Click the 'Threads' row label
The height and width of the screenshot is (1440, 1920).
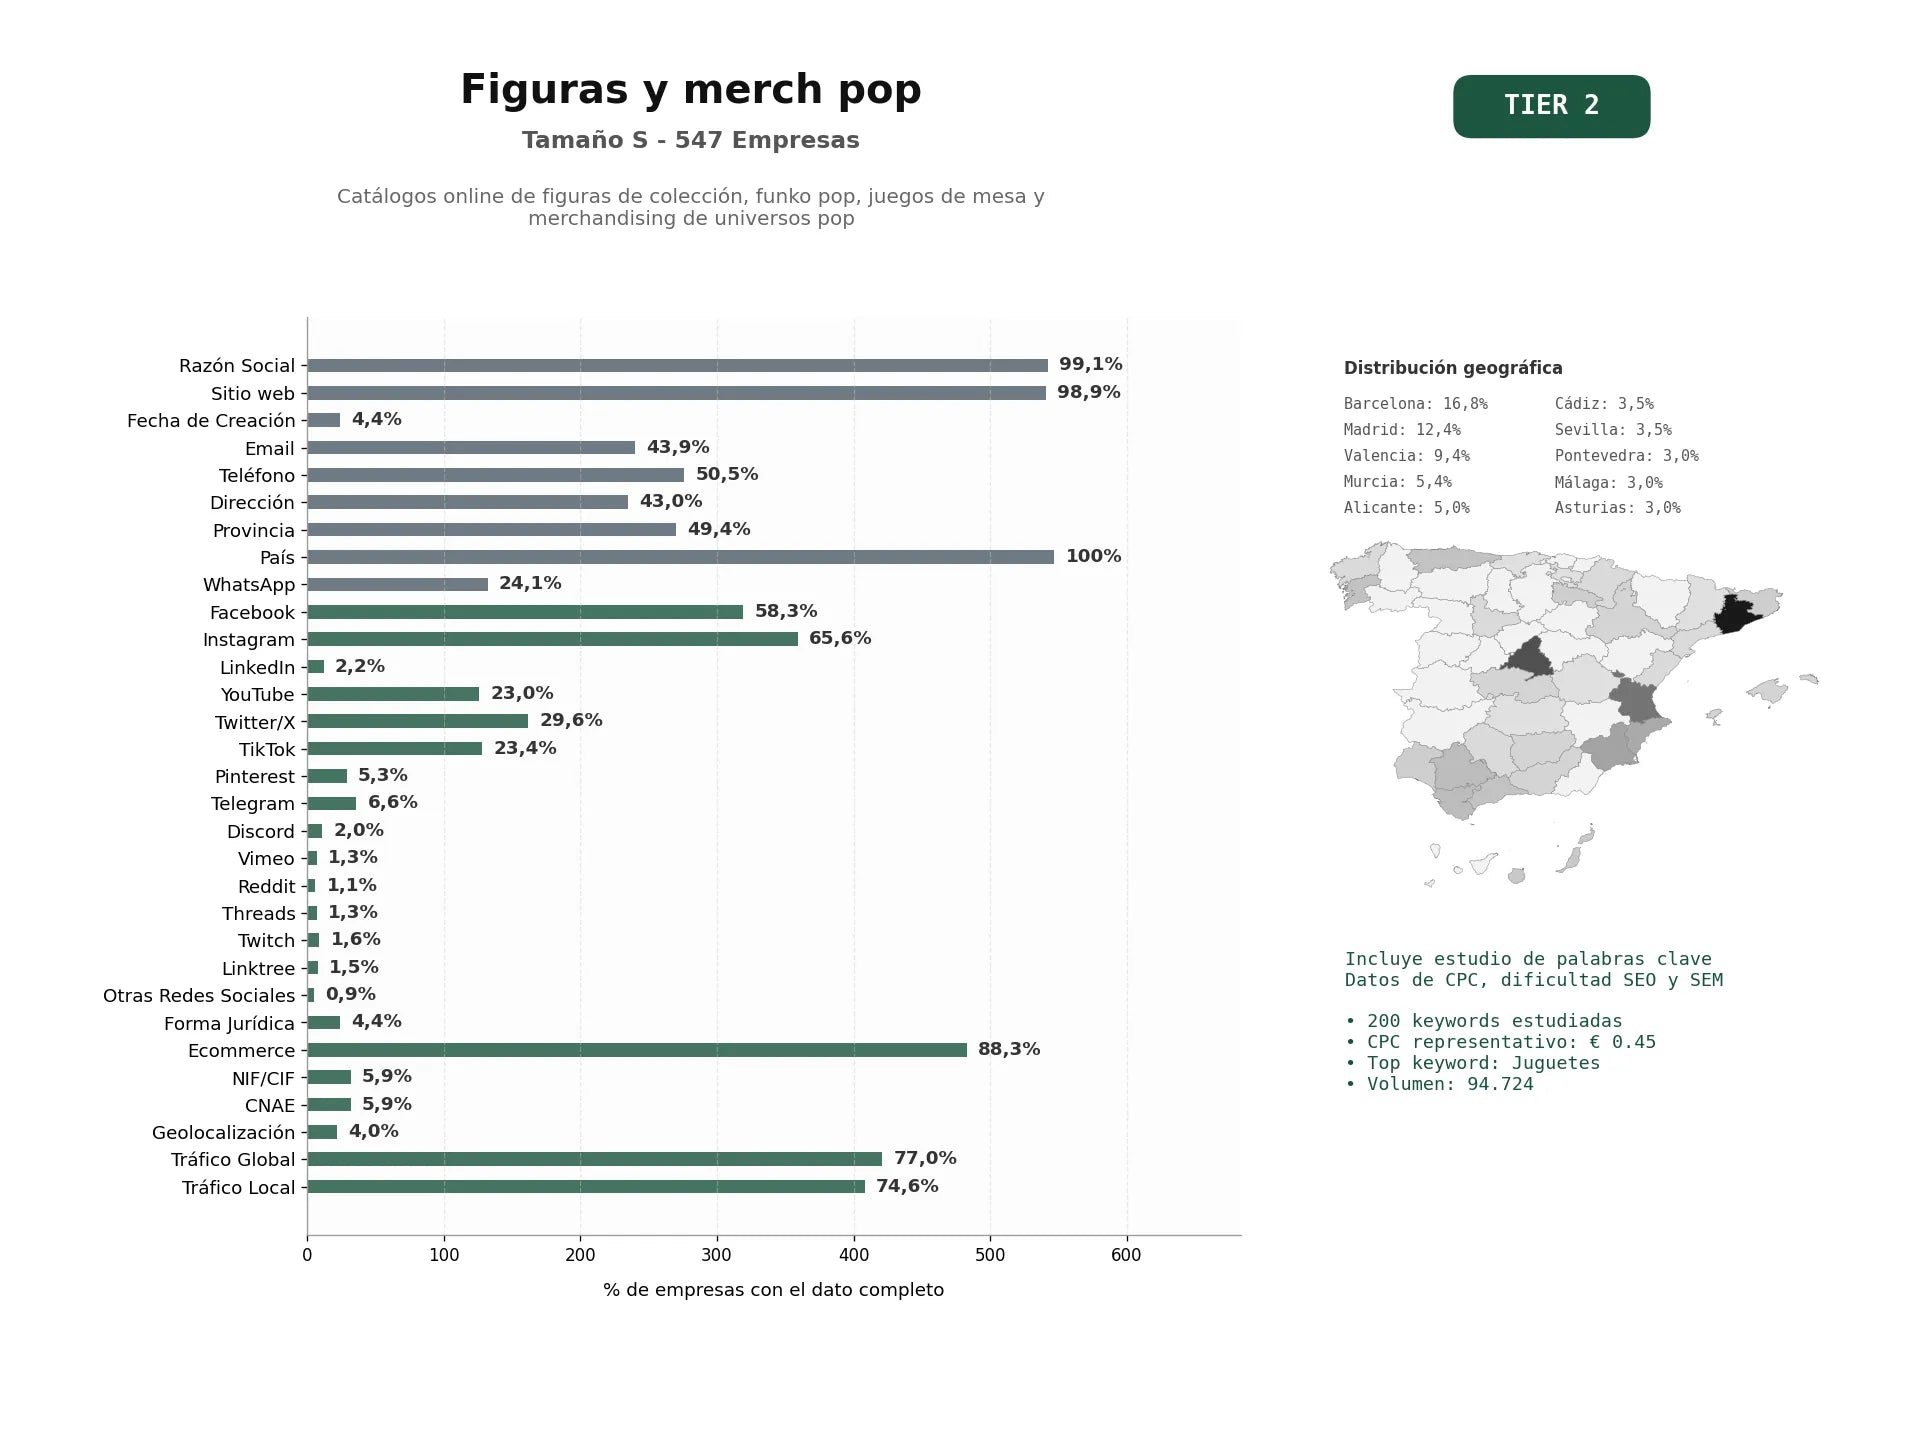[259, 914]
